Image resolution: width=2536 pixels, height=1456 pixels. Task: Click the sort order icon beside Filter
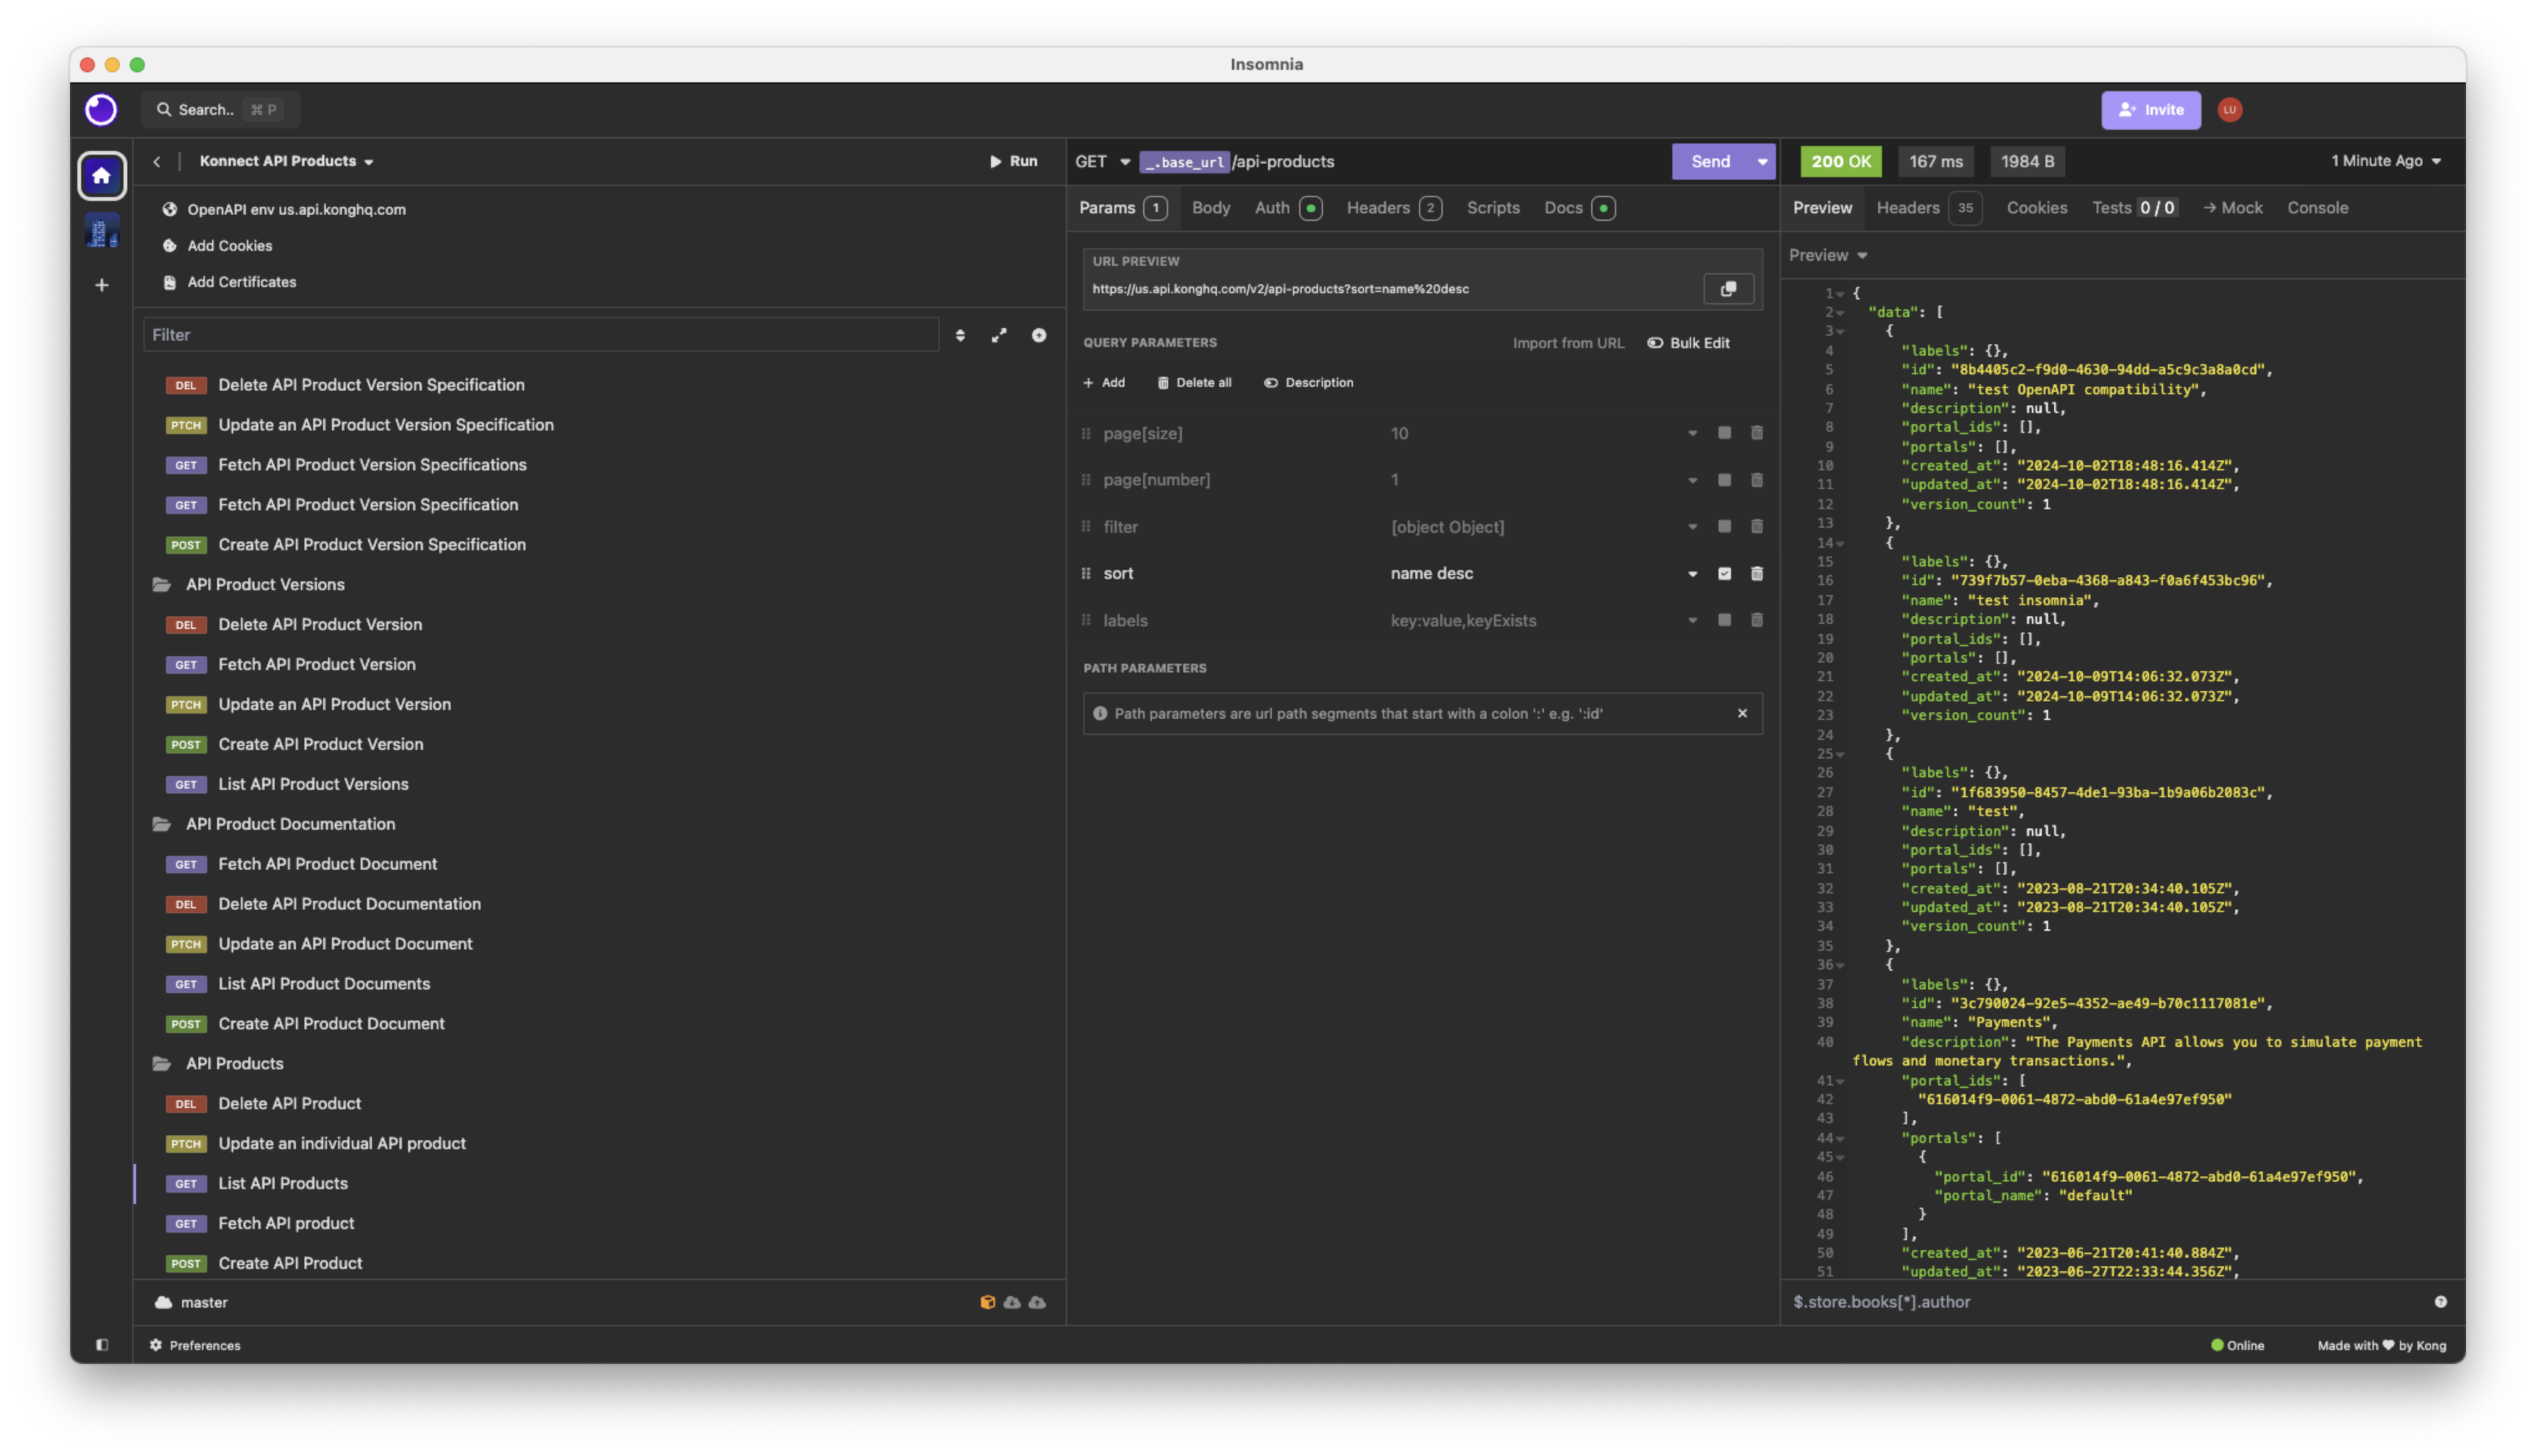pos(960,335)
